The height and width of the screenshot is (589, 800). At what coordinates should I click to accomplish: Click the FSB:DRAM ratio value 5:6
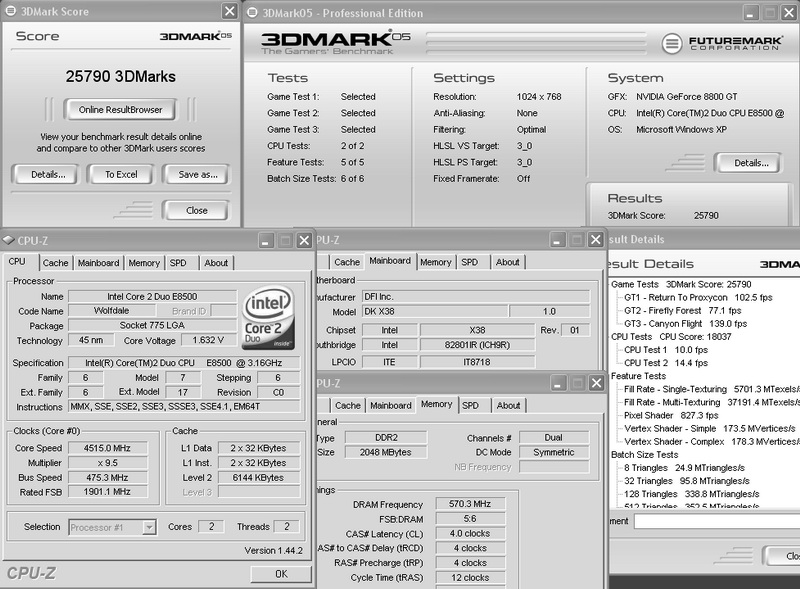tap(470, 519)
